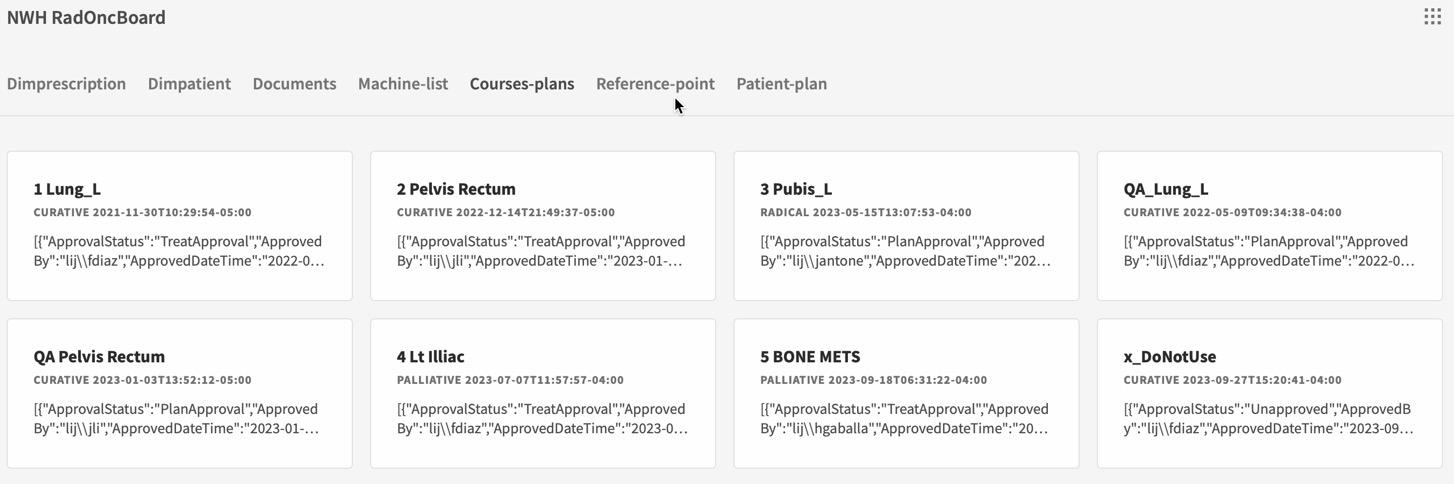Open the 5 BONE METS card
1454x484 pixels.
tap(906, 394)
